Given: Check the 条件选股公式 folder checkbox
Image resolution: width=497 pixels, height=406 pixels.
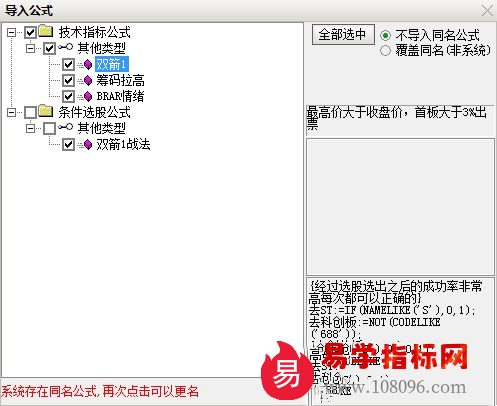Looking at the screenshot, I should (31, 112).
